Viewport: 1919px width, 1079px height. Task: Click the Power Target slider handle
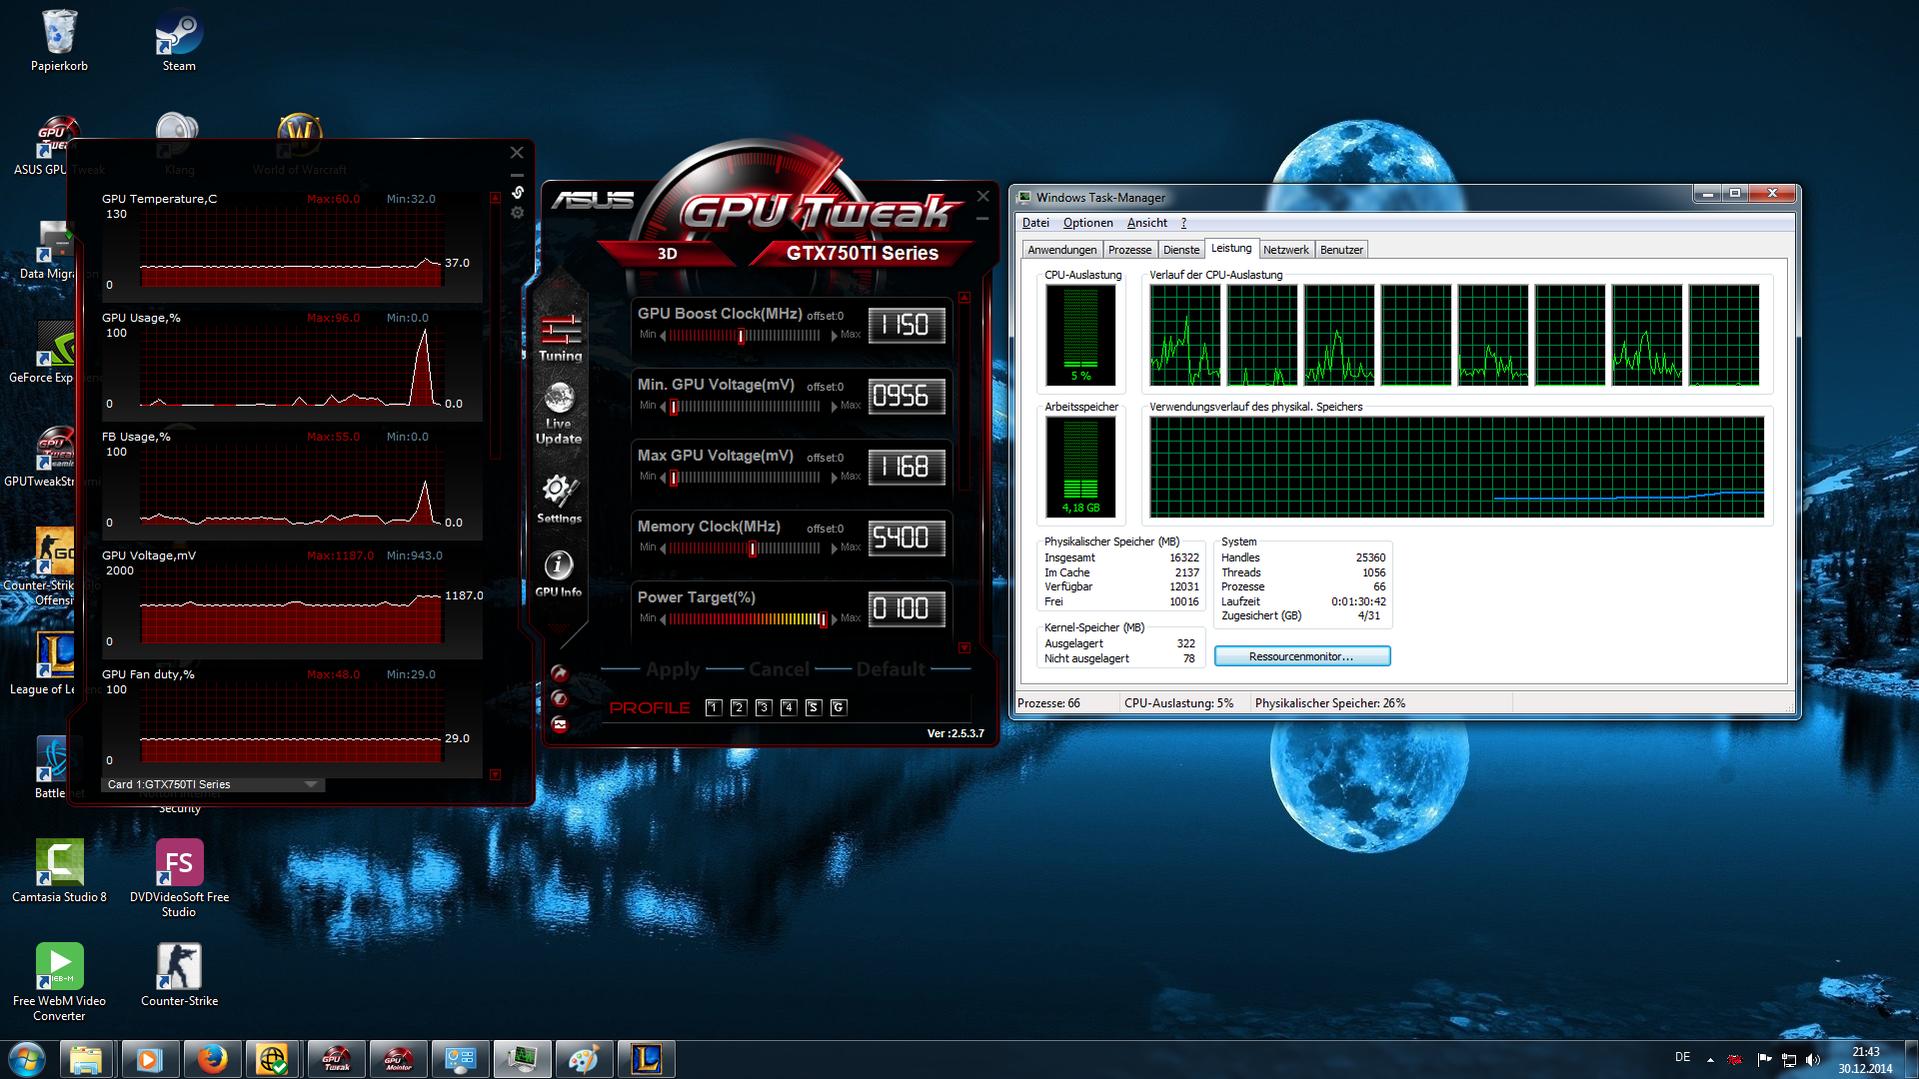click(823, 619)
